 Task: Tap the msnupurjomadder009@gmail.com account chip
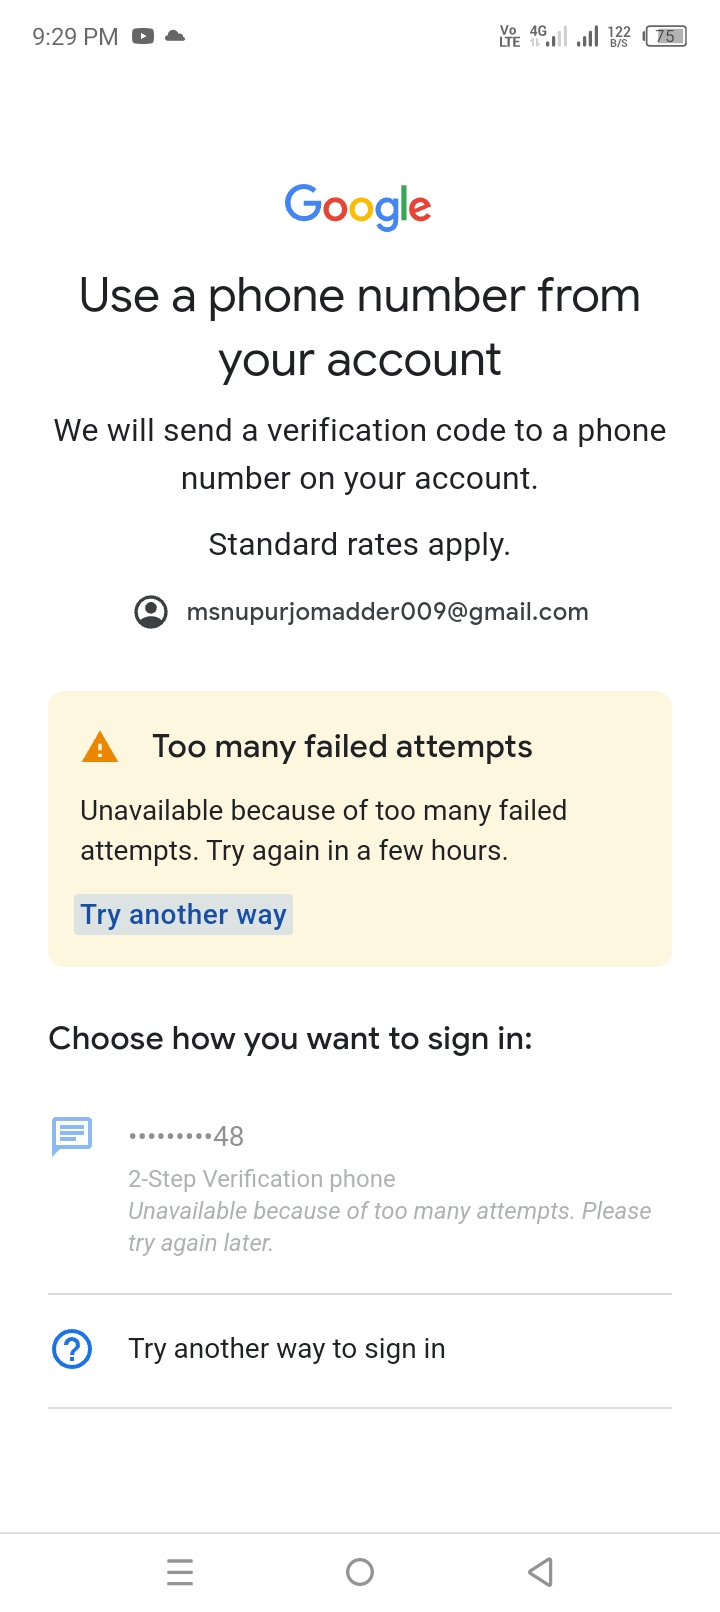tap(361, 612)
